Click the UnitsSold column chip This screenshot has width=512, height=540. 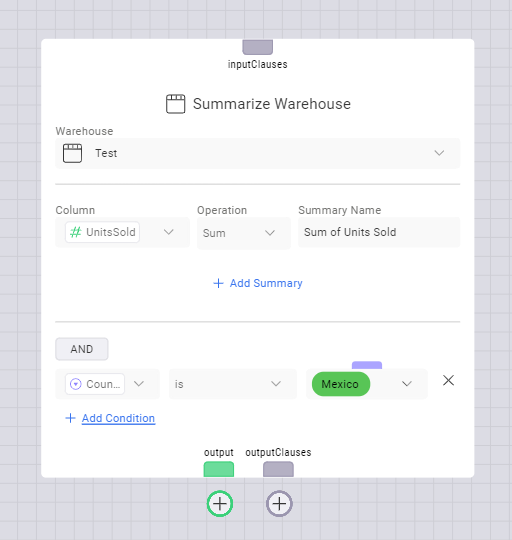click(x=102, y=232)
